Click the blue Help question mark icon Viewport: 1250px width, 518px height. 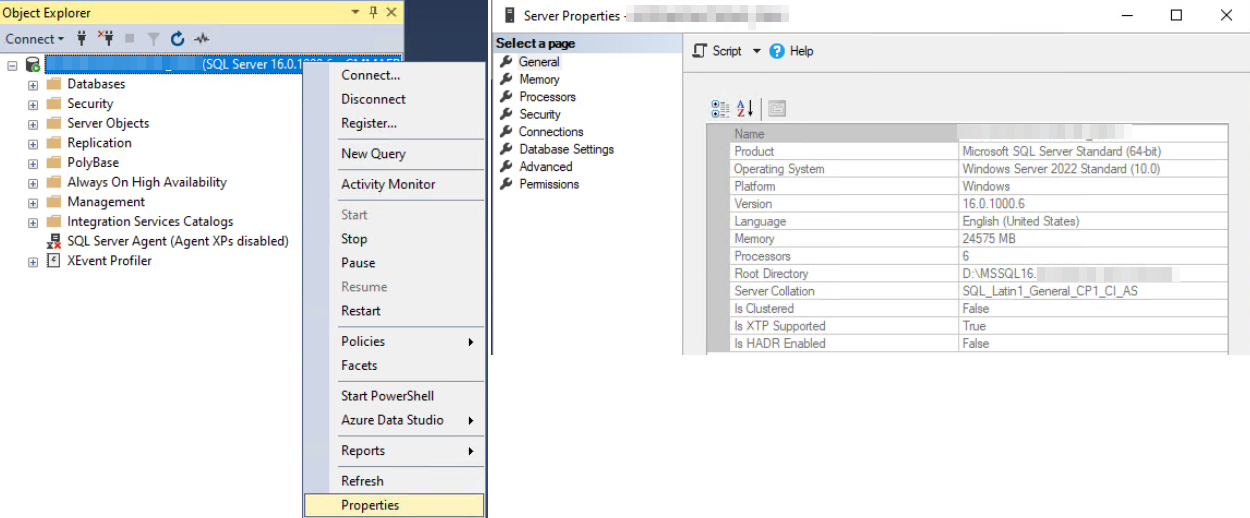point(777,51)
